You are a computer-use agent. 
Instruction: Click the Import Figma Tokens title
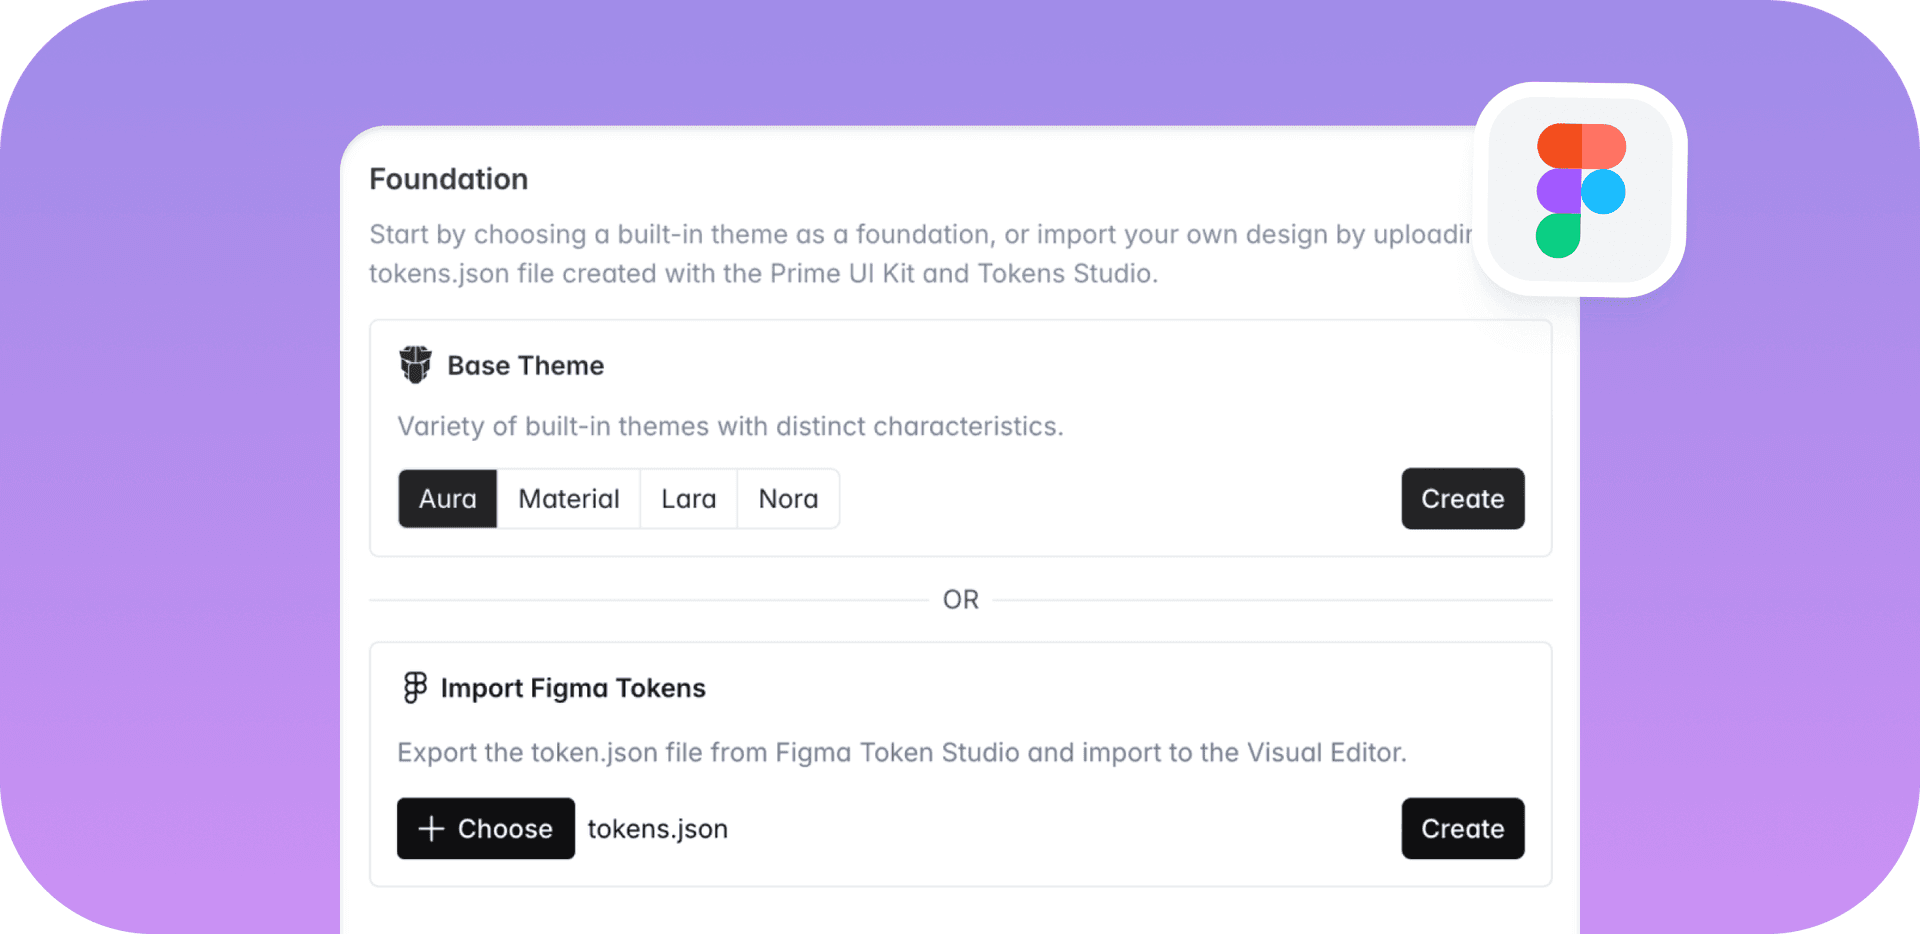(x=574, y=688)
